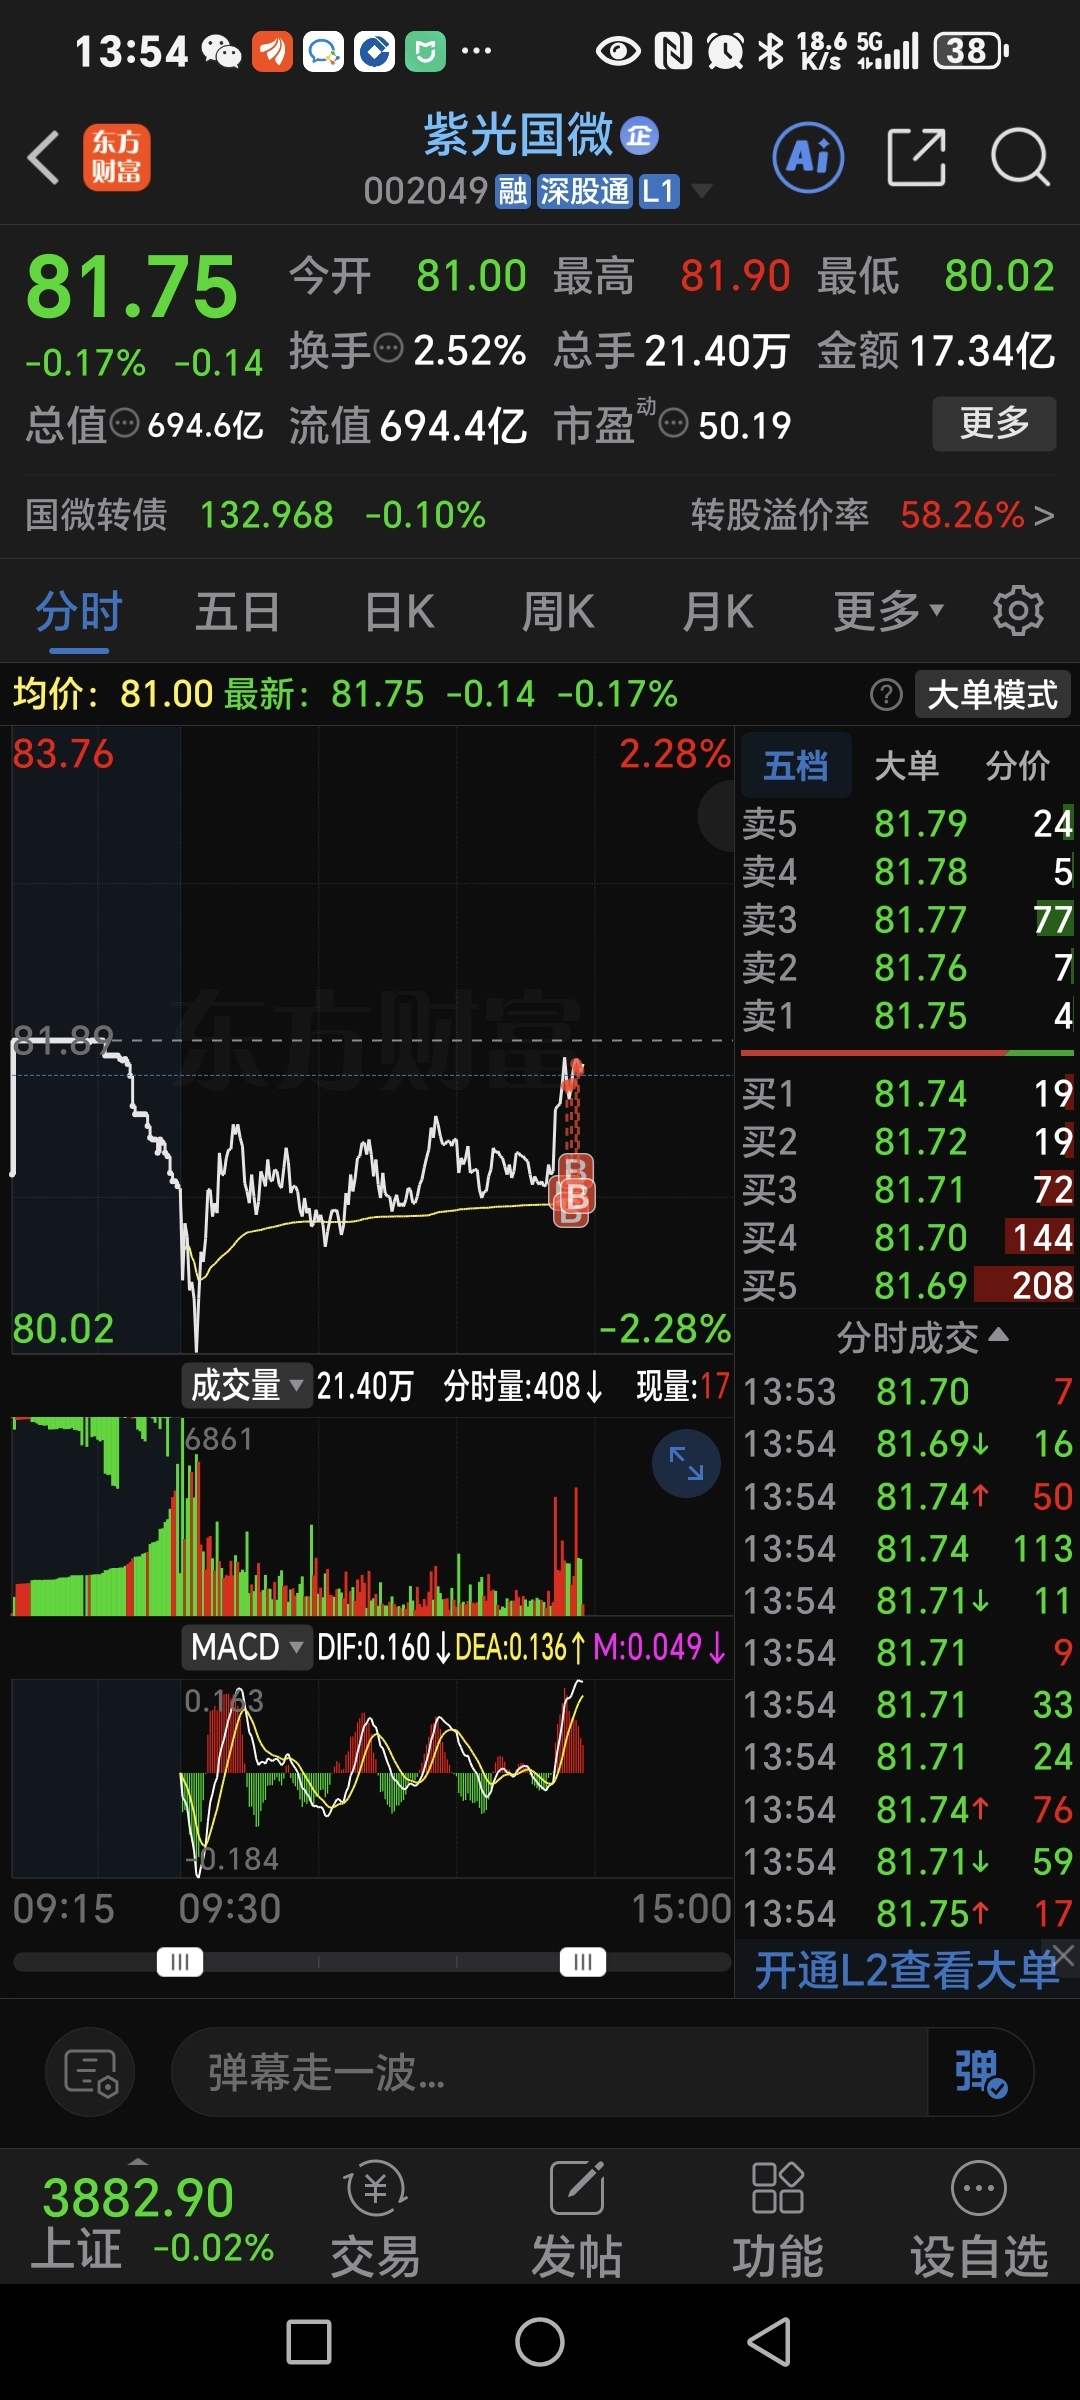This screenshot has width=1080, height=2400.
Task: Switch to 日K tab
Action: tap(399, 611)
